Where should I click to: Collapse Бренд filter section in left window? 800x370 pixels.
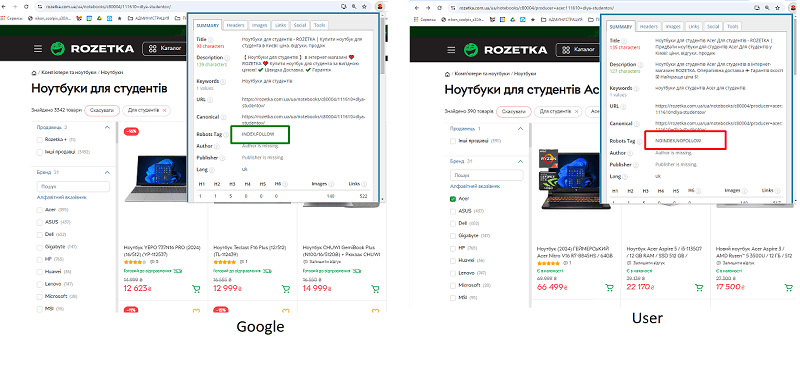(107, 172)
